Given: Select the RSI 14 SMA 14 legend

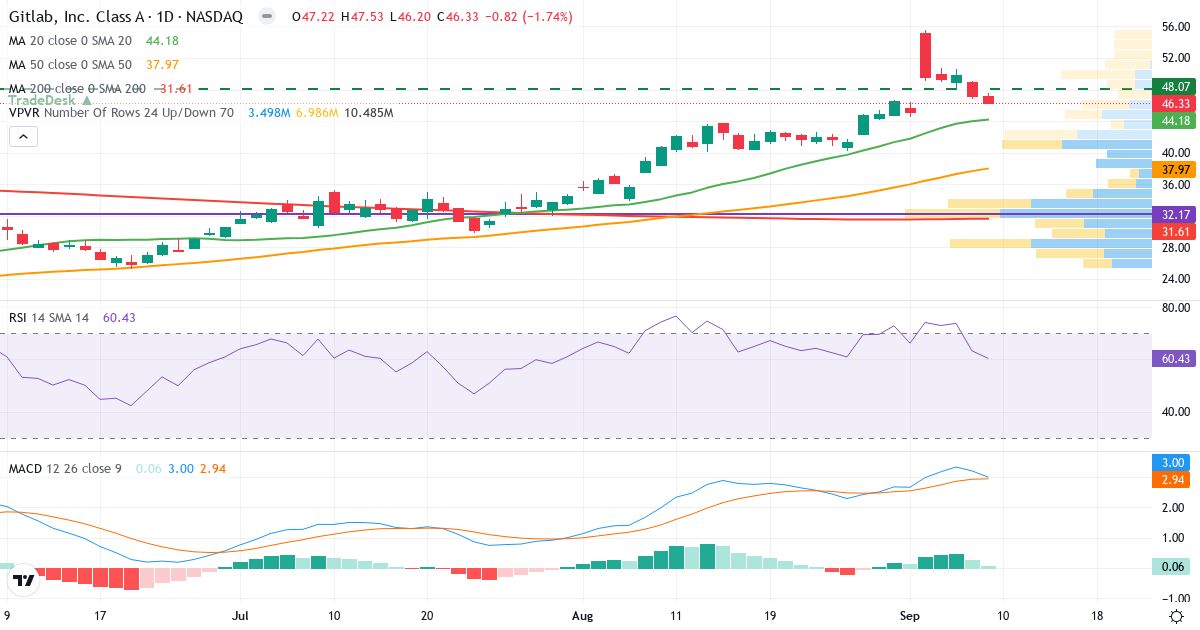Looking at the screenshot, I should click(49, 317).
